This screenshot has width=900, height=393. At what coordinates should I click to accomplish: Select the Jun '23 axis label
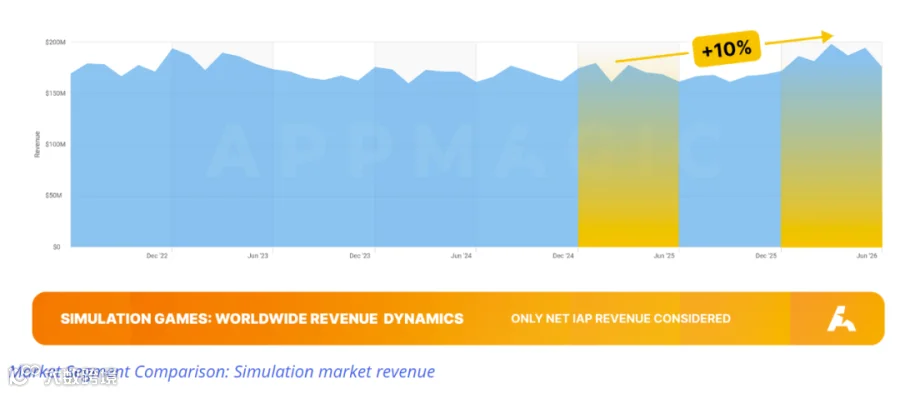258,256
